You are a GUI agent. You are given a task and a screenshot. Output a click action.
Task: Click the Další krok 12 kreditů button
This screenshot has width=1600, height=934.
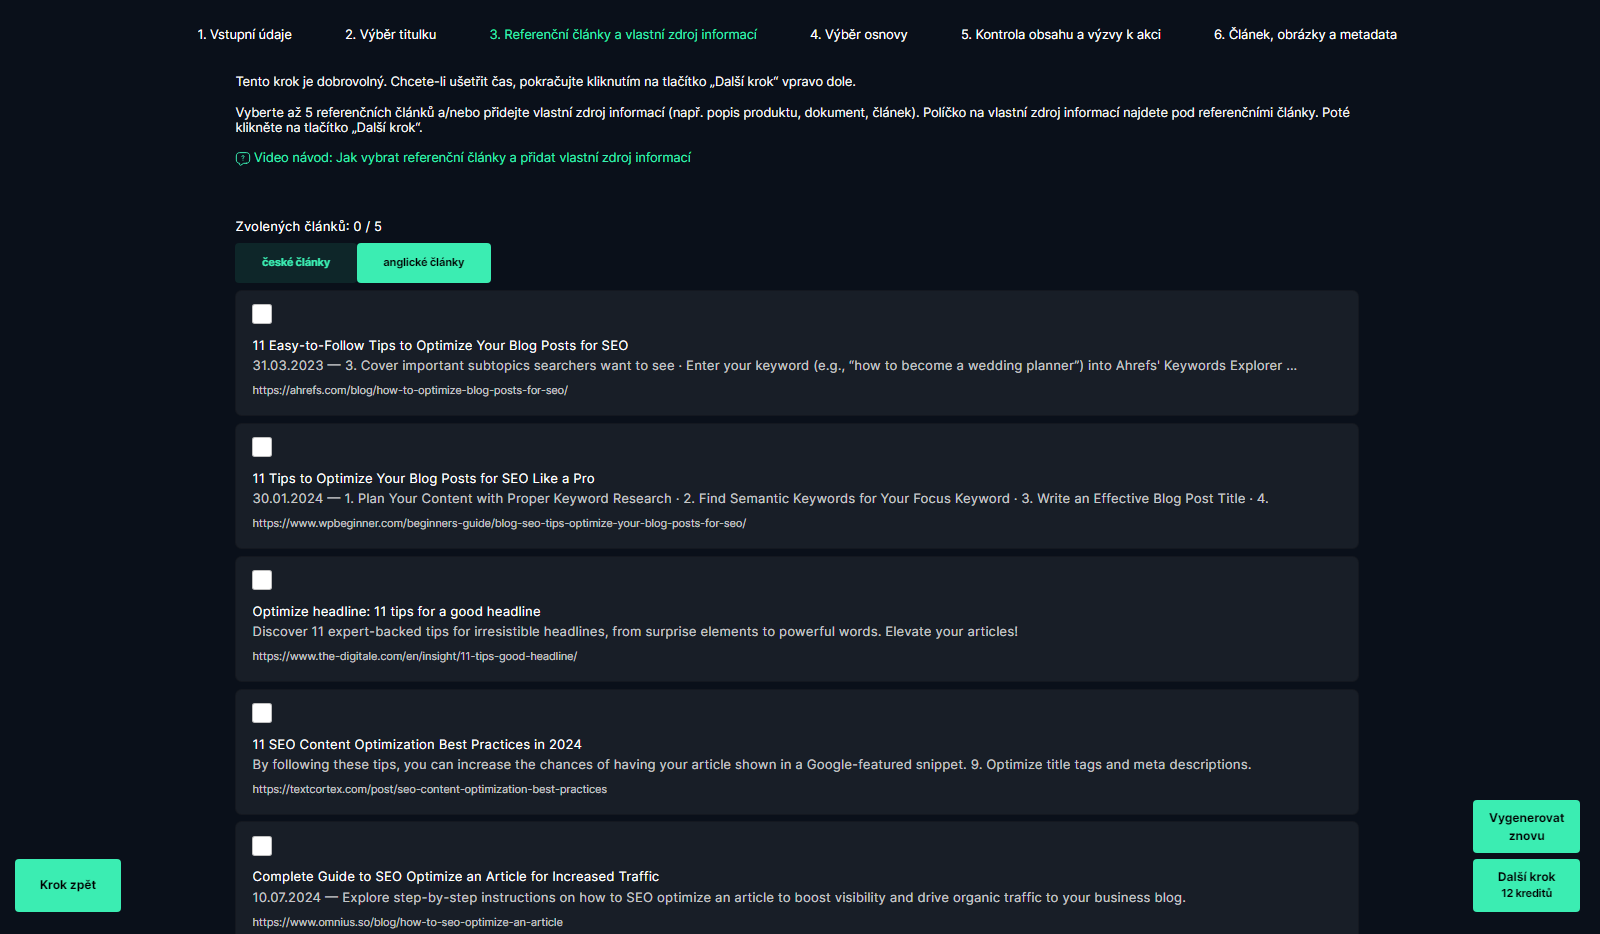click(x=1526, y=885)
